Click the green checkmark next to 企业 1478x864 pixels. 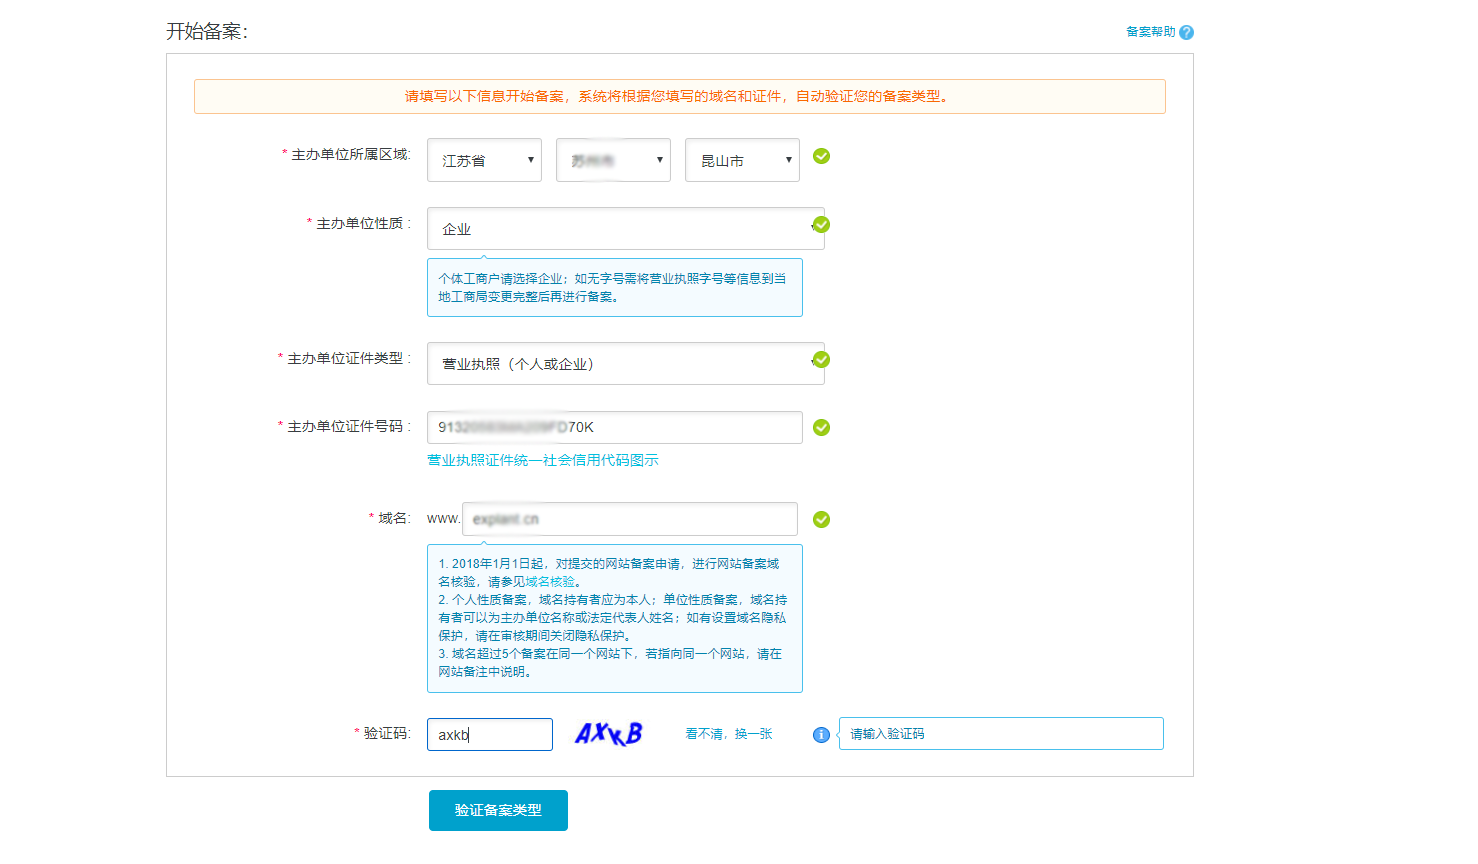coord(821,224)
